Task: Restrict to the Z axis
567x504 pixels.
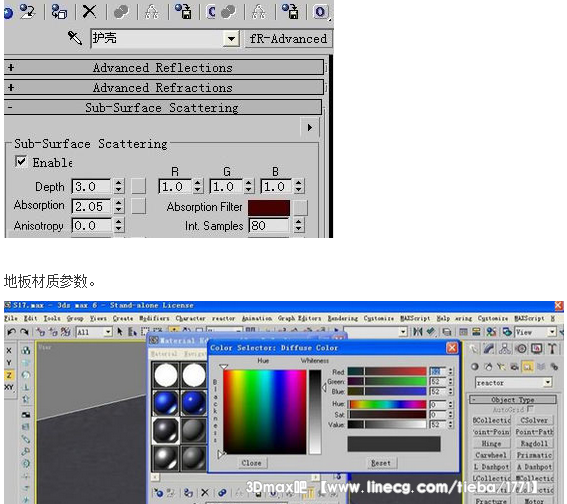Action: click(9, 375)
